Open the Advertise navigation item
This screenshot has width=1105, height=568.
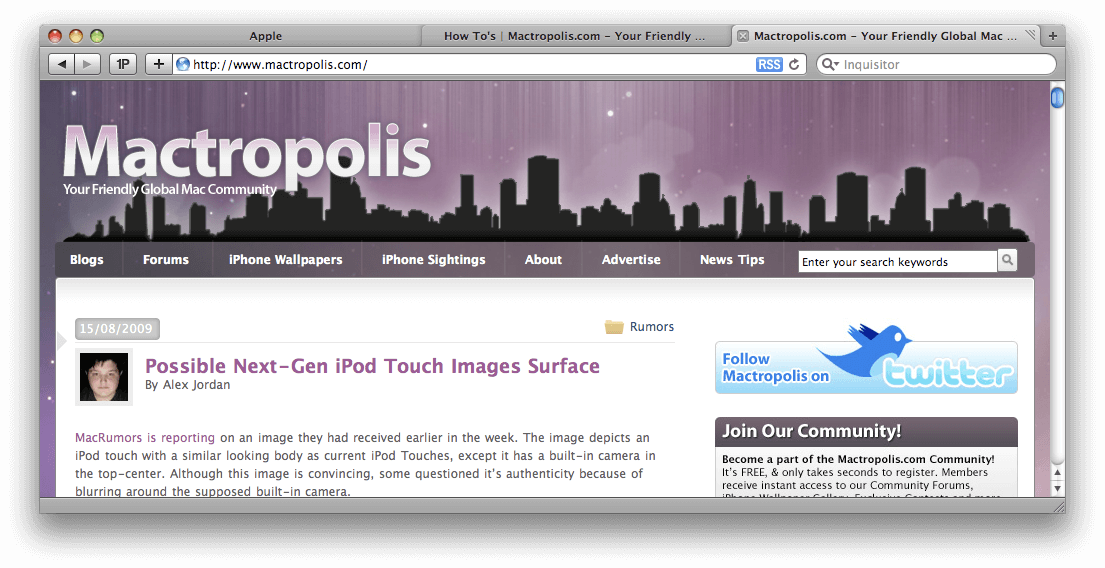coord(631,259)
